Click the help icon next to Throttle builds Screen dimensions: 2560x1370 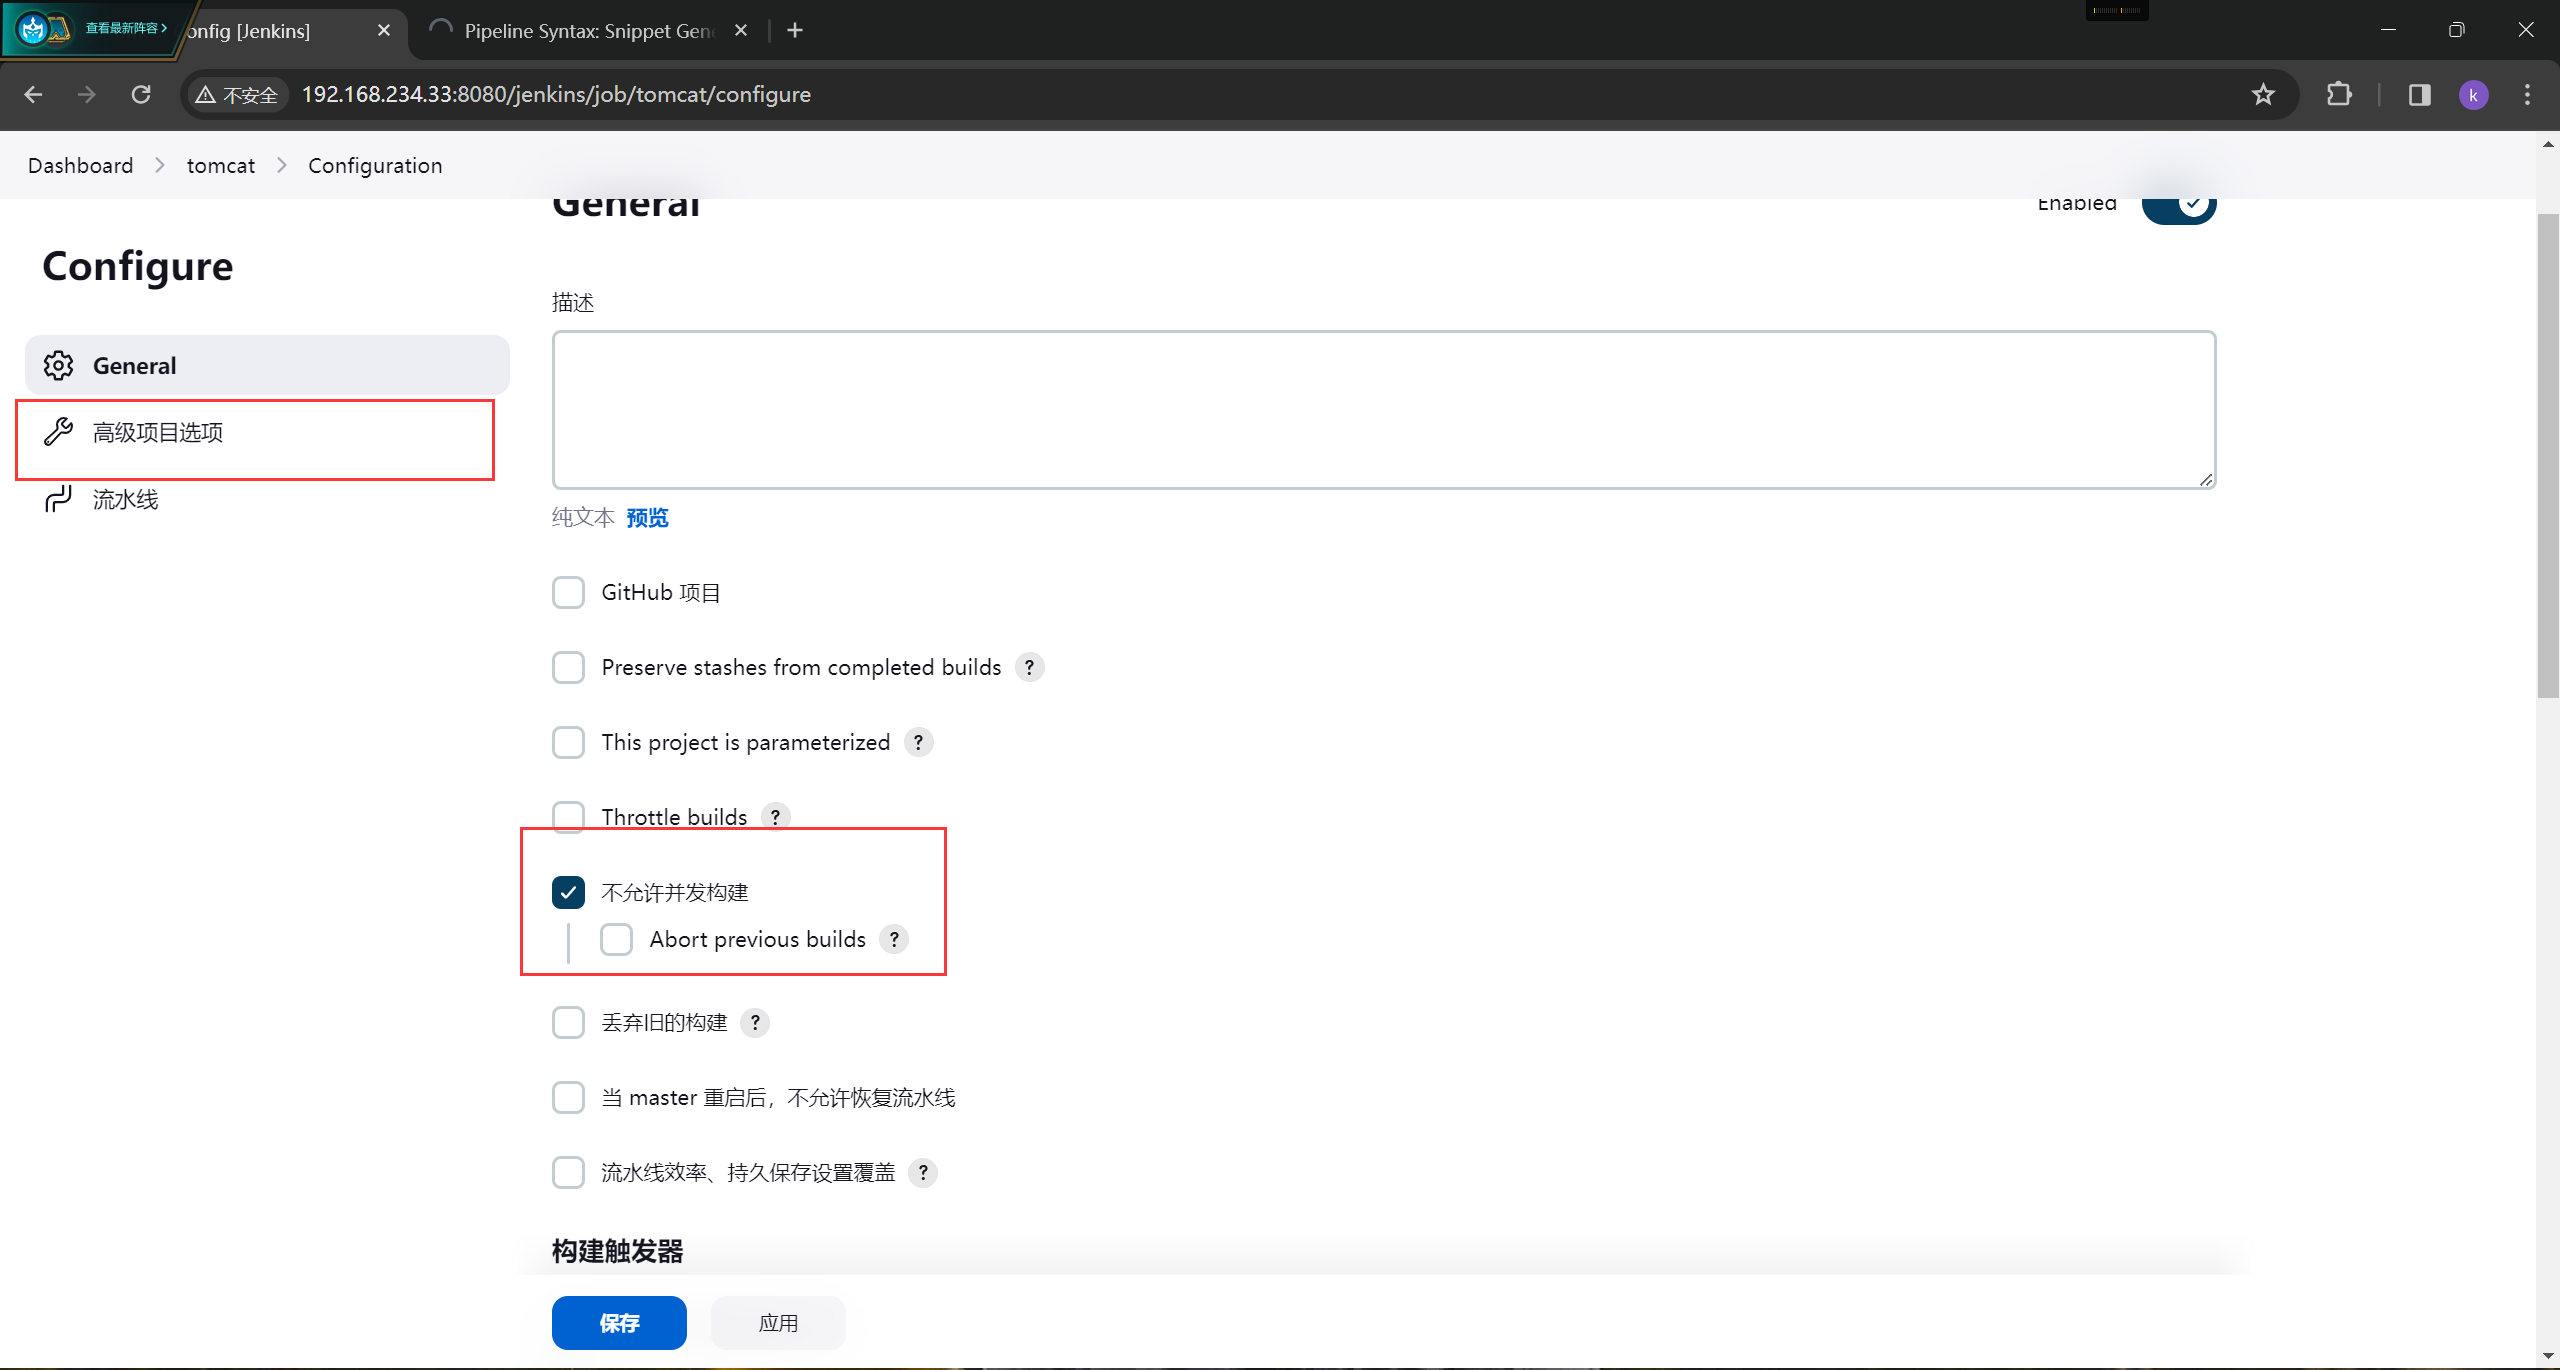(x=775, y=817)
